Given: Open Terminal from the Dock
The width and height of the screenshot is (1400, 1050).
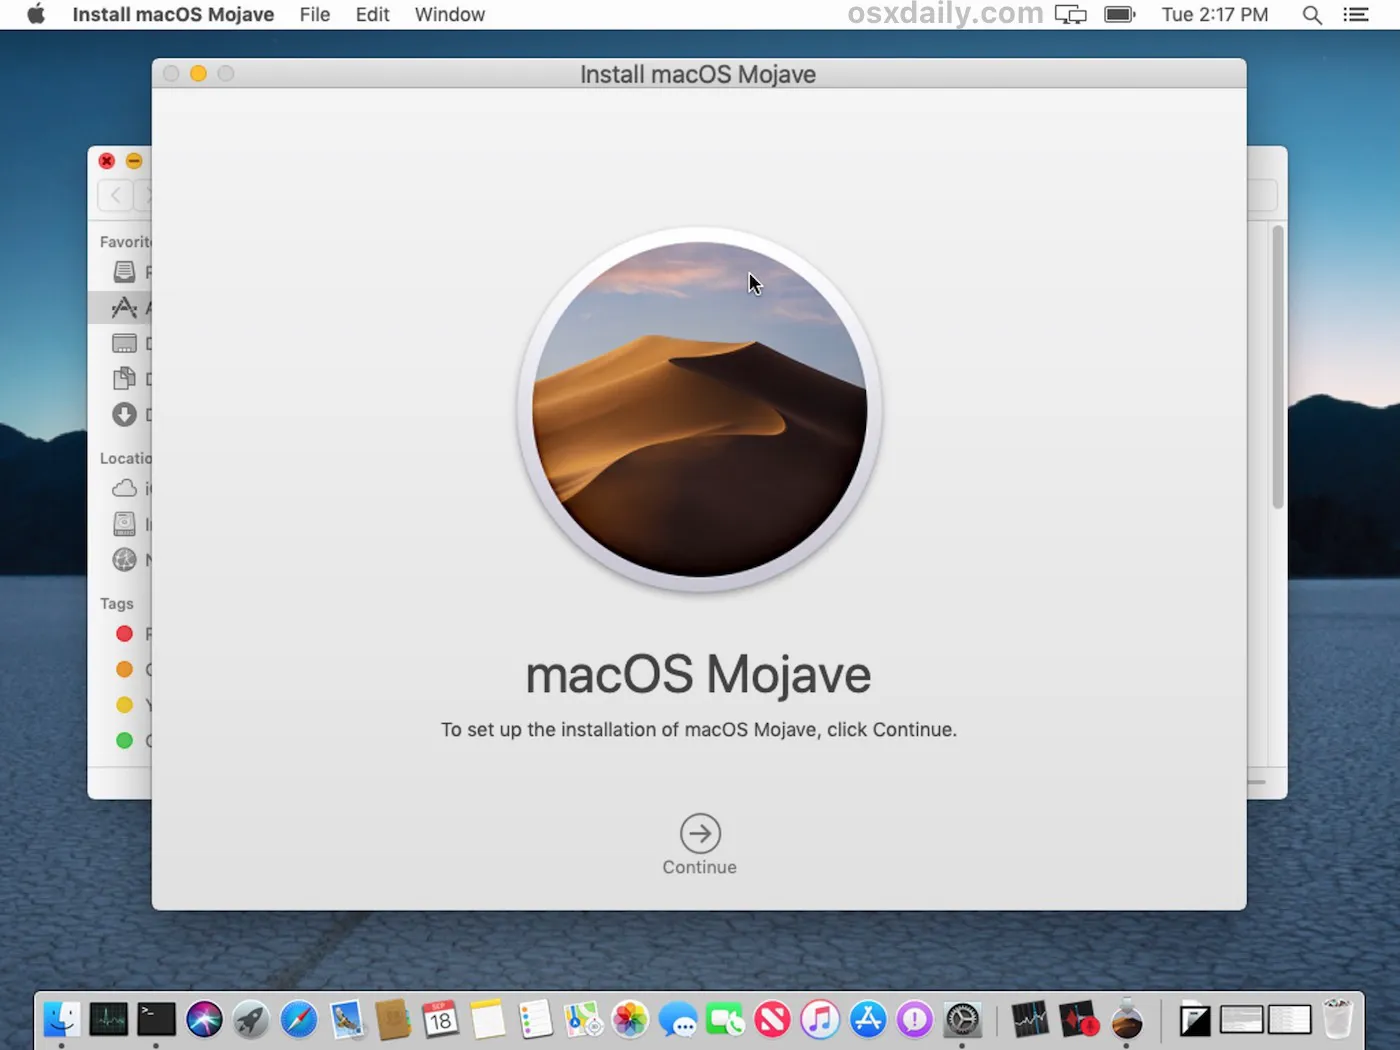Looking at the screenshot, I should point(156,1020).
